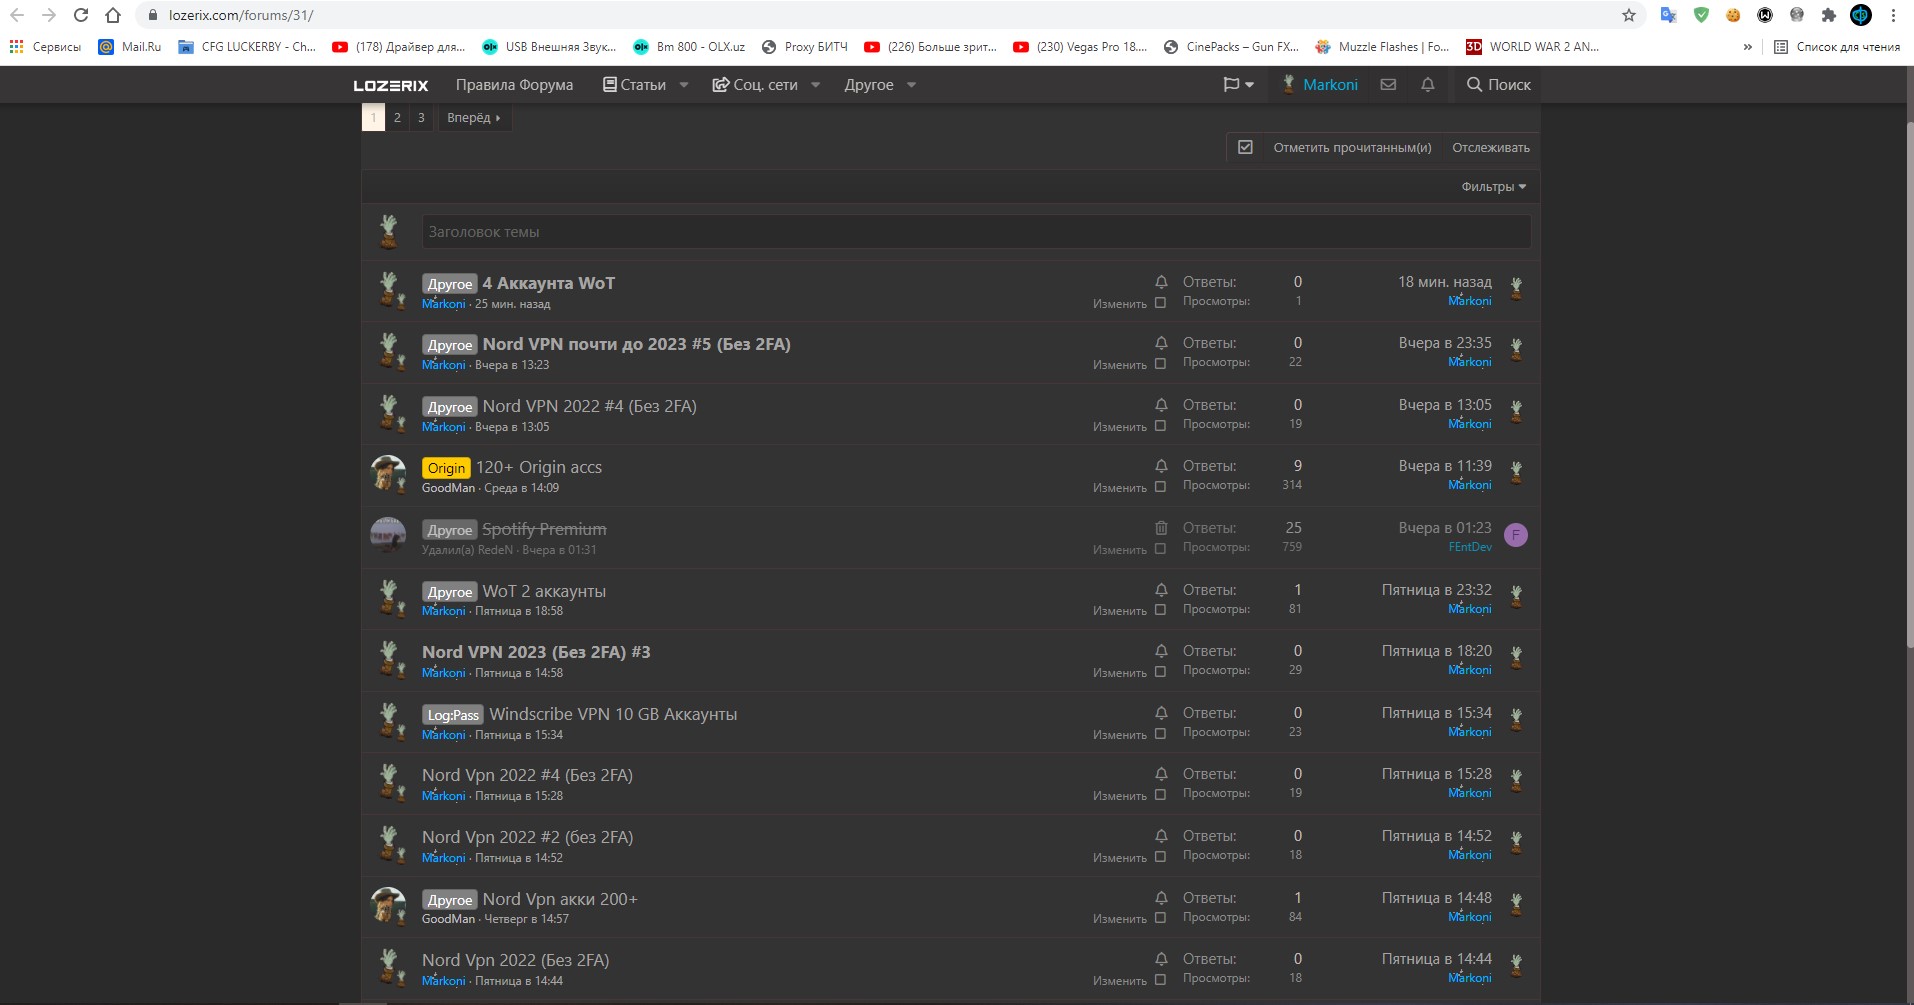The height and width of the screenshot is (1005, 1914).
Task: Tick the checkbox for 4 Аккаунта WoT
Action: 1160,302
